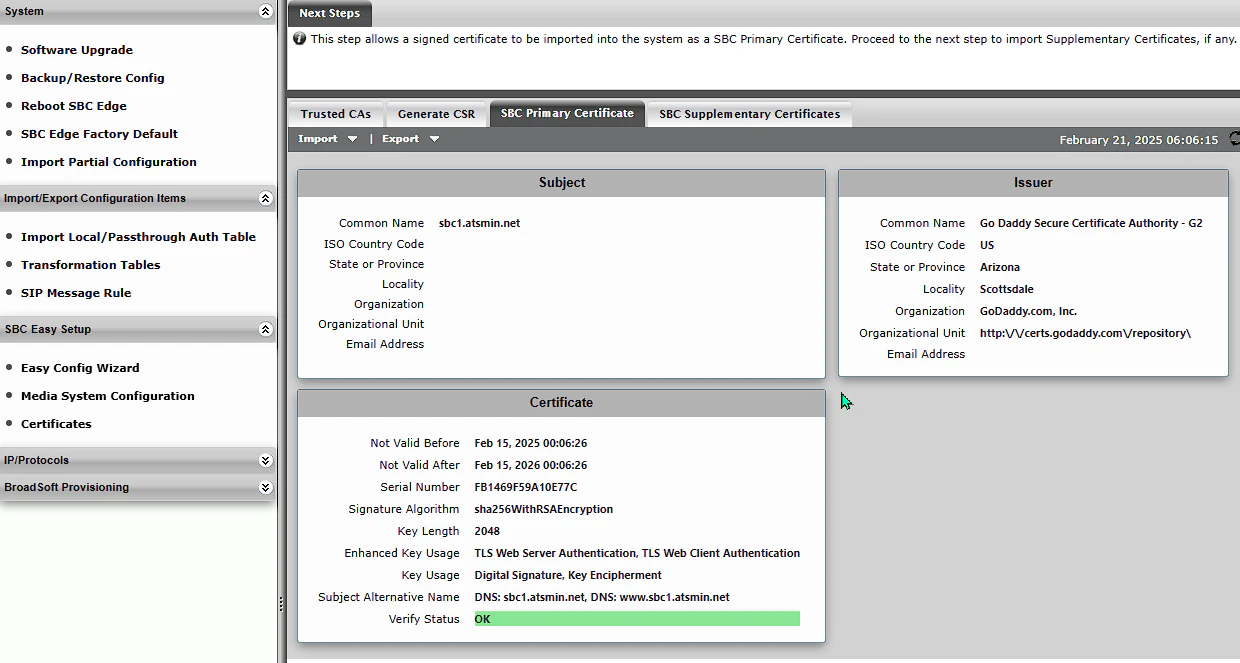The height and width of the screenshot is (663, 1240).
Task: Open the SBC Supplementary Certificates tab
Action: [x=750, y=114]
